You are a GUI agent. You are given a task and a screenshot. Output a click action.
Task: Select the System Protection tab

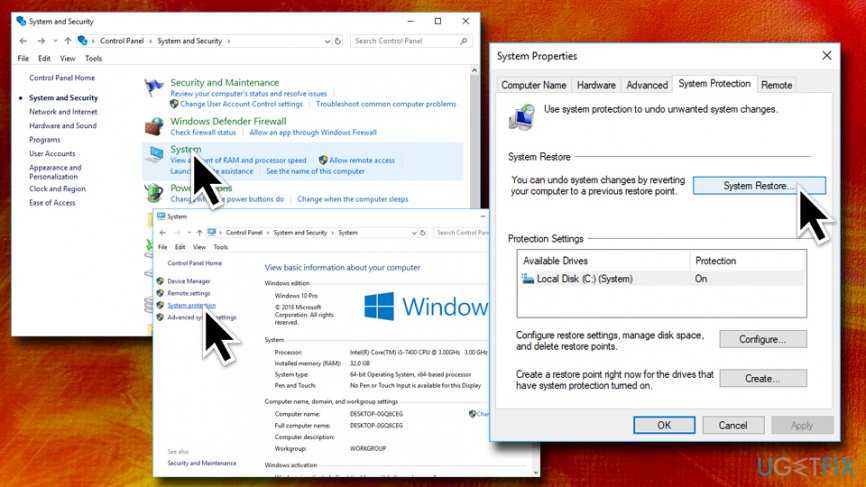coord(714,83)
